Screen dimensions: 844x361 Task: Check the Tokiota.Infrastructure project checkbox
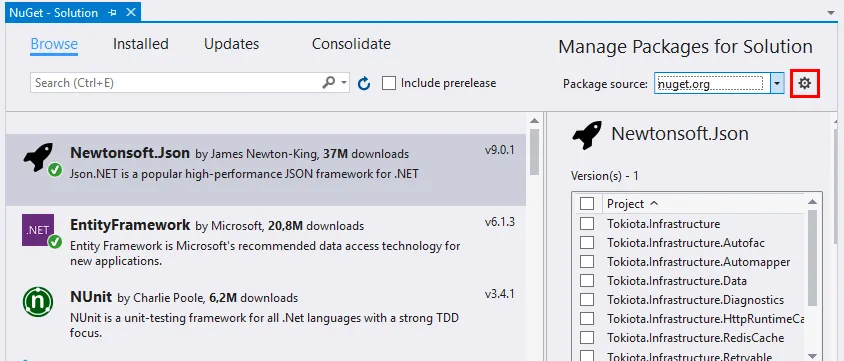coord(587,223)
